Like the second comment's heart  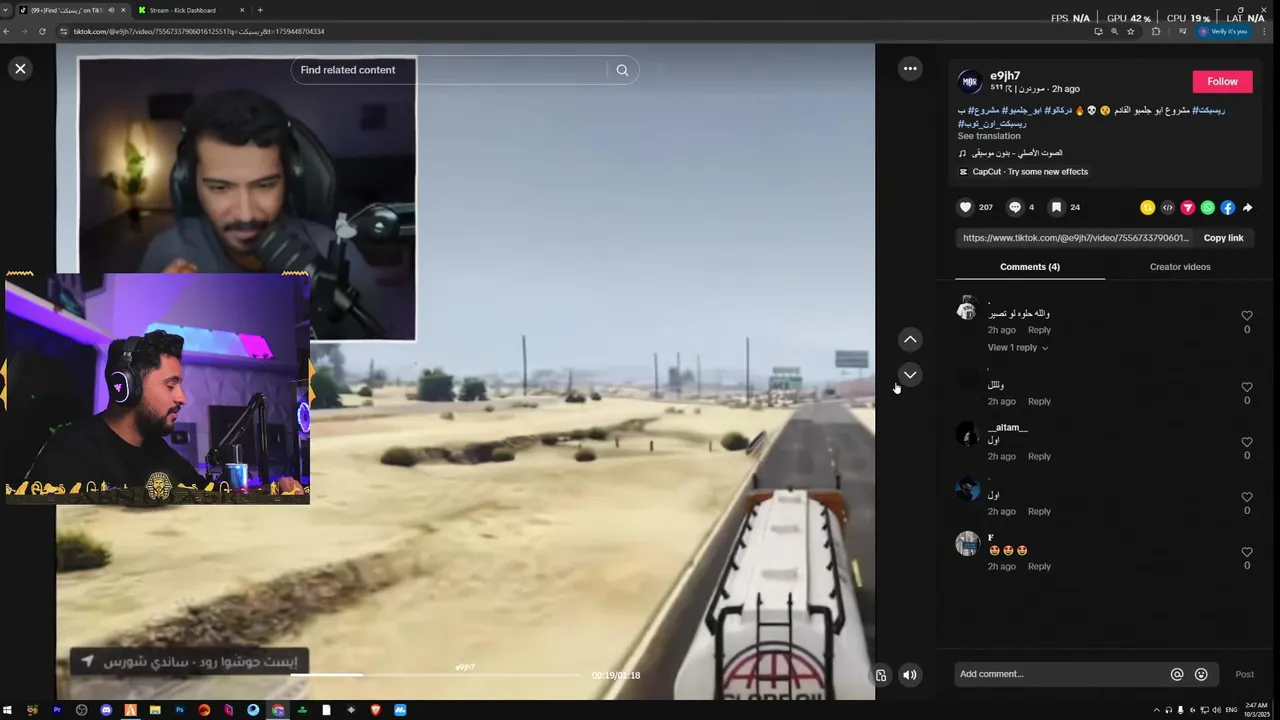pos(1247,387)
